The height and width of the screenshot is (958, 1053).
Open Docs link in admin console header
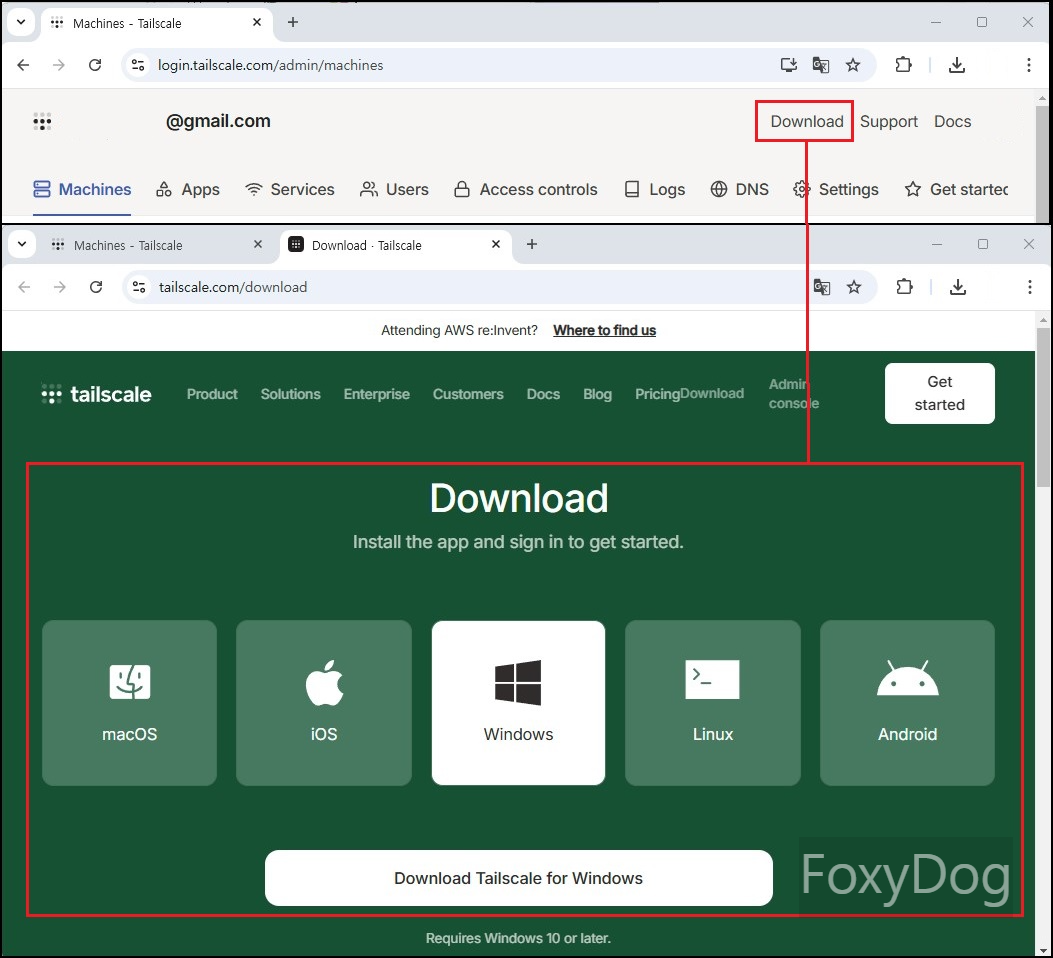(952, 122)
